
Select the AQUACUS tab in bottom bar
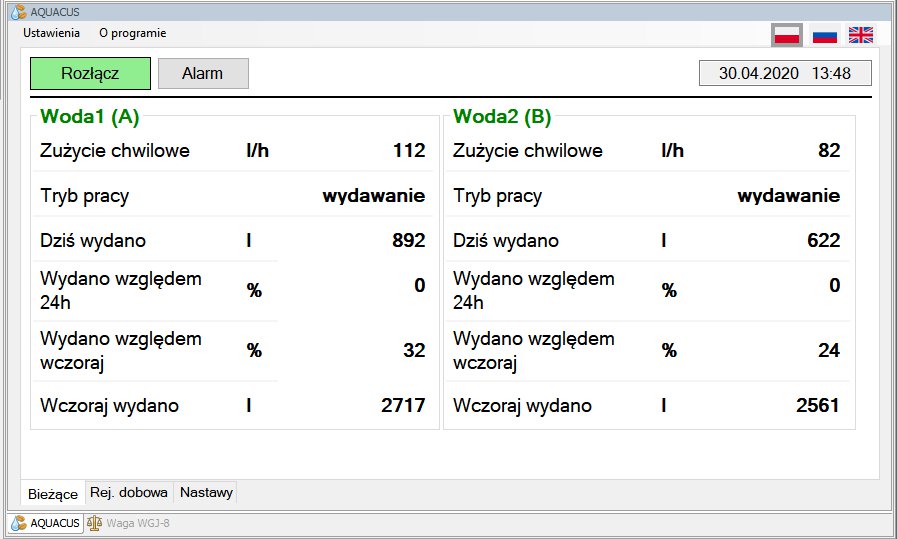coord(45,523)
